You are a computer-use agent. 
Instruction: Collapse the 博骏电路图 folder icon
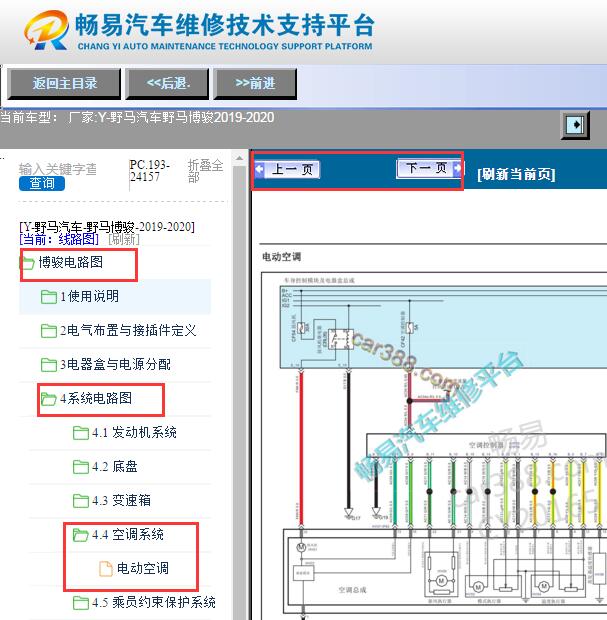27,263
